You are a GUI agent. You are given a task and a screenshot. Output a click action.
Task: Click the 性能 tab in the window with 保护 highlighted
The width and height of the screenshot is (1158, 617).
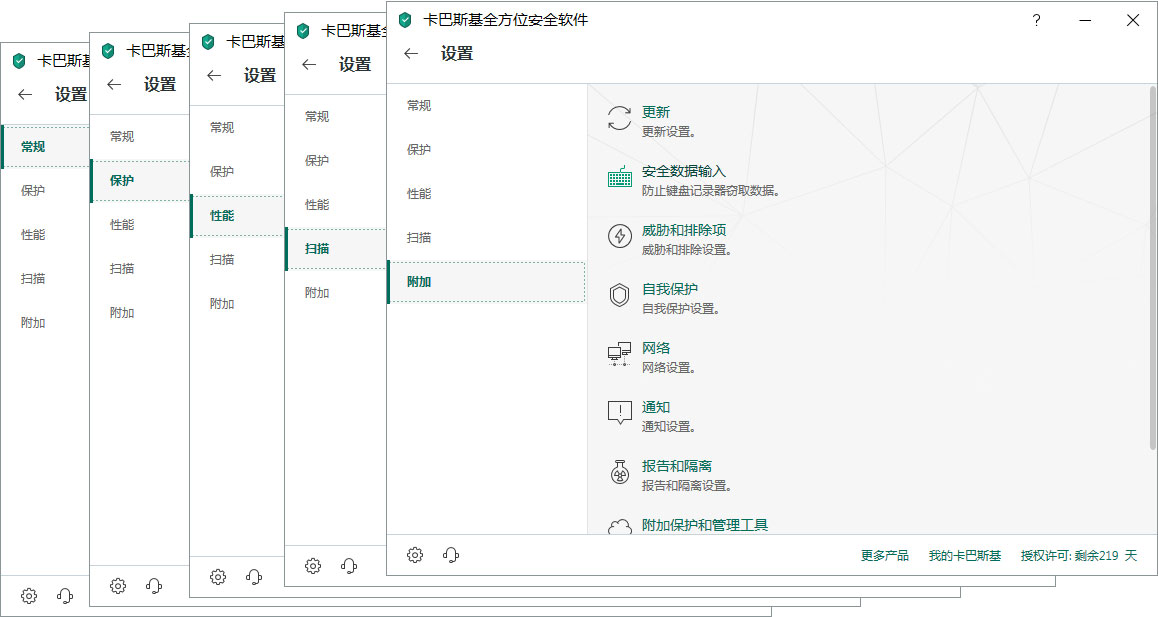pos(122,225)
